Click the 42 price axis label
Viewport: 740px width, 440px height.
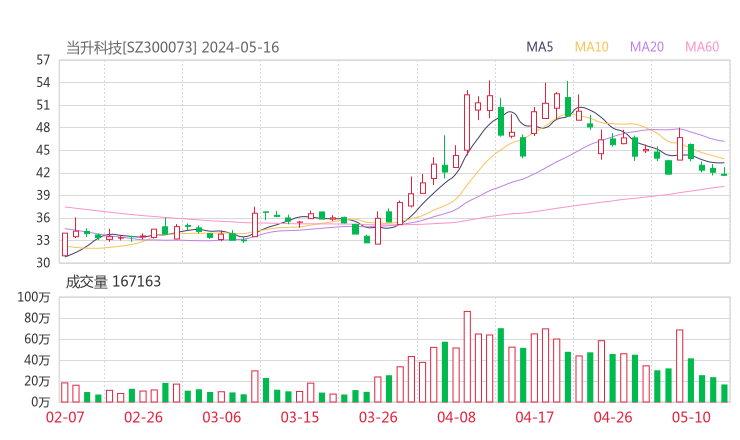(43, 173)
